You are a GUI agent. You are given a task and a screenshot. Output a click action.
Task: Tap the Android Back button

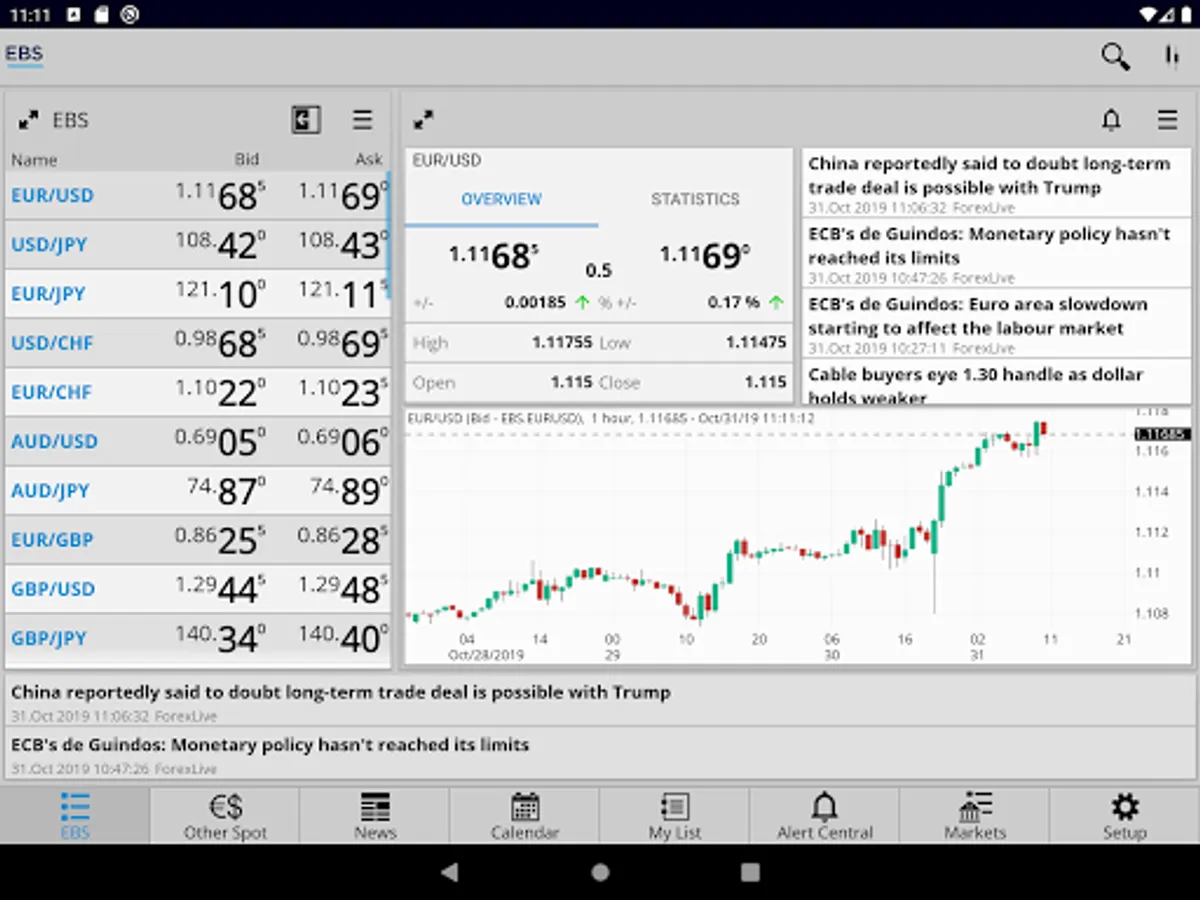coord(450,872)
